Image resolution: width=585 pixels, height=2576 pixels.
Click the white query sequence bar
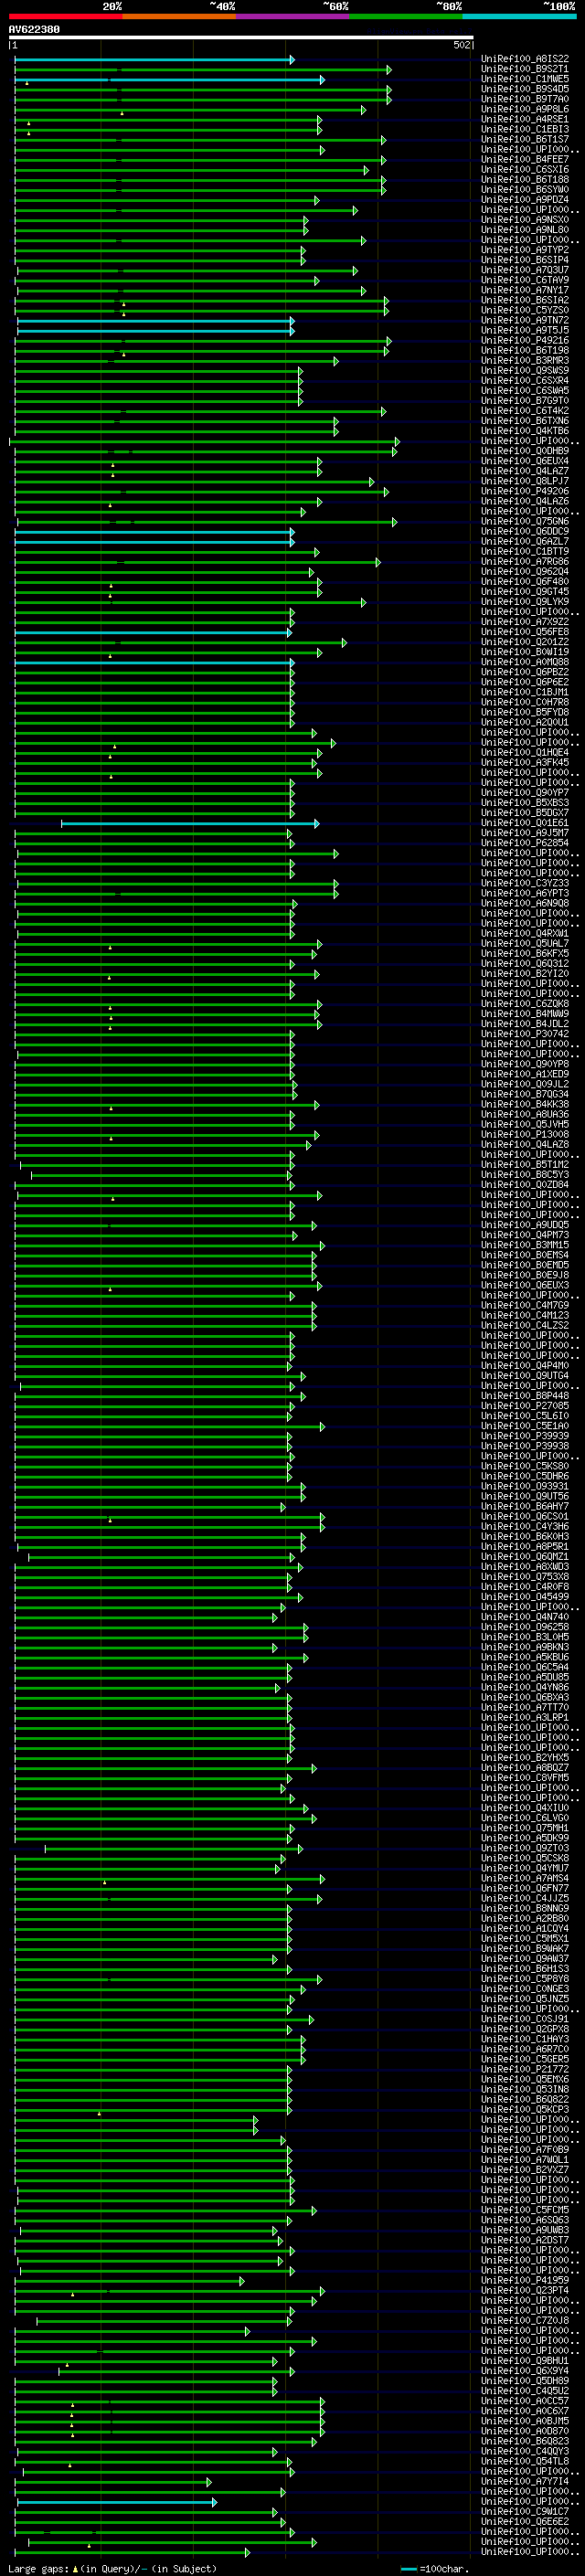click(x=241, y=38)
